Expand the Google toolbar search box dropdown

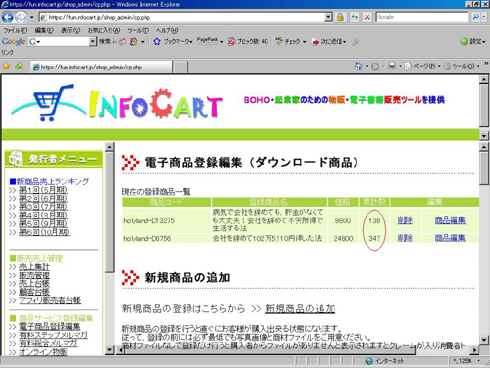(93, 42)
